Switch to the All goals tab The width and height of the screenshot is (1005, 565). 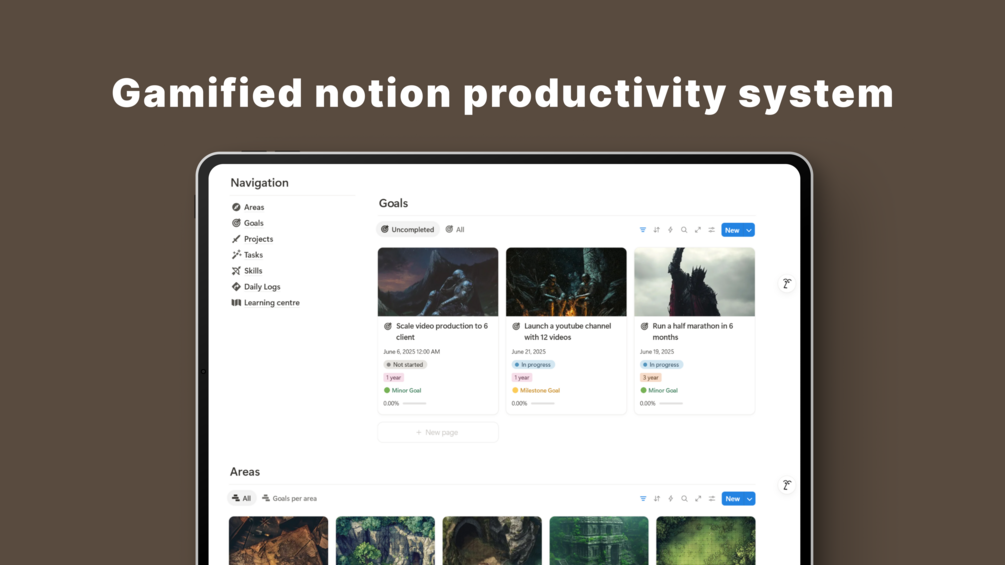[455, 229]
